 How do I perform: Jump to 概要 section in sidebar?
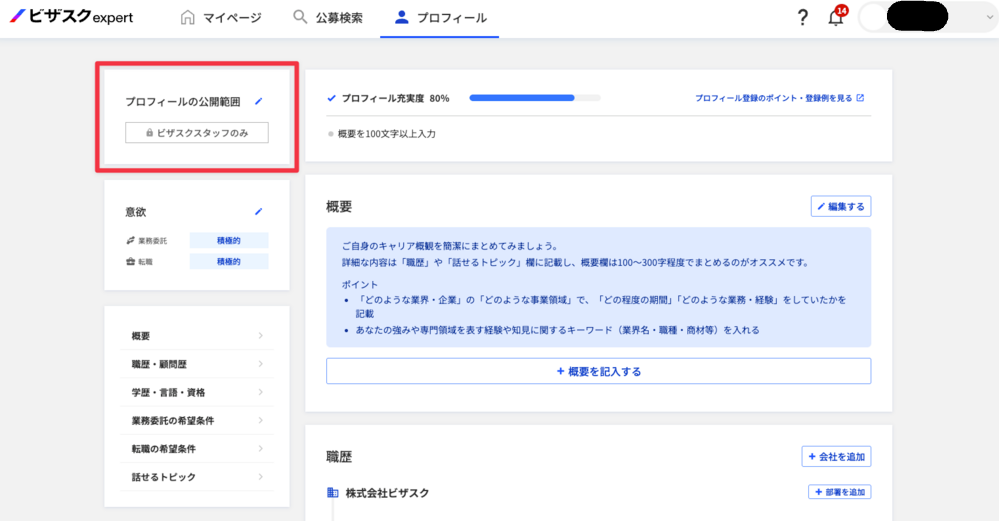pyautogui.click(x=197, y=336)
